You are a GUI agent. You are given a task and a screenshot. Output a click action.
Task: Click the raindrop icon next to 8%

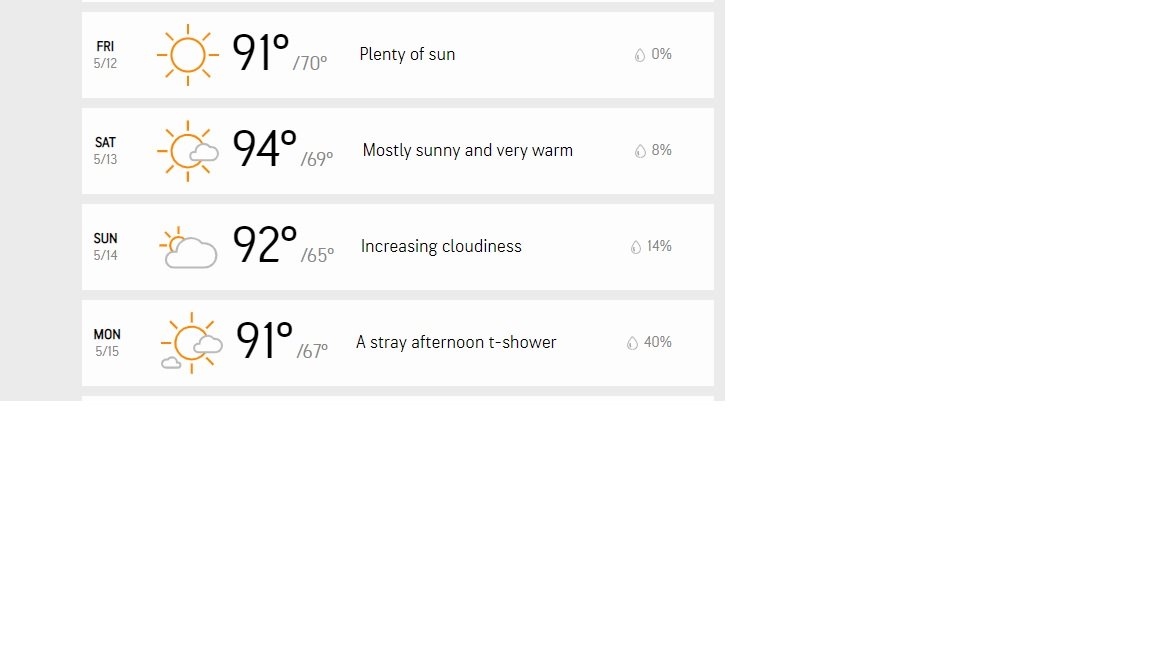640,151
